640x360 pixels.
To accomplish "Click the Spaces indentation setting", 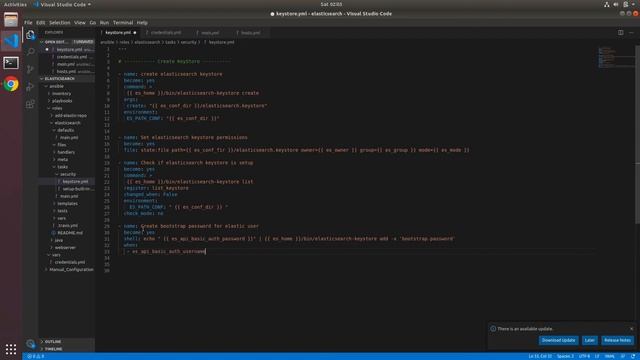I will point(565,356).
